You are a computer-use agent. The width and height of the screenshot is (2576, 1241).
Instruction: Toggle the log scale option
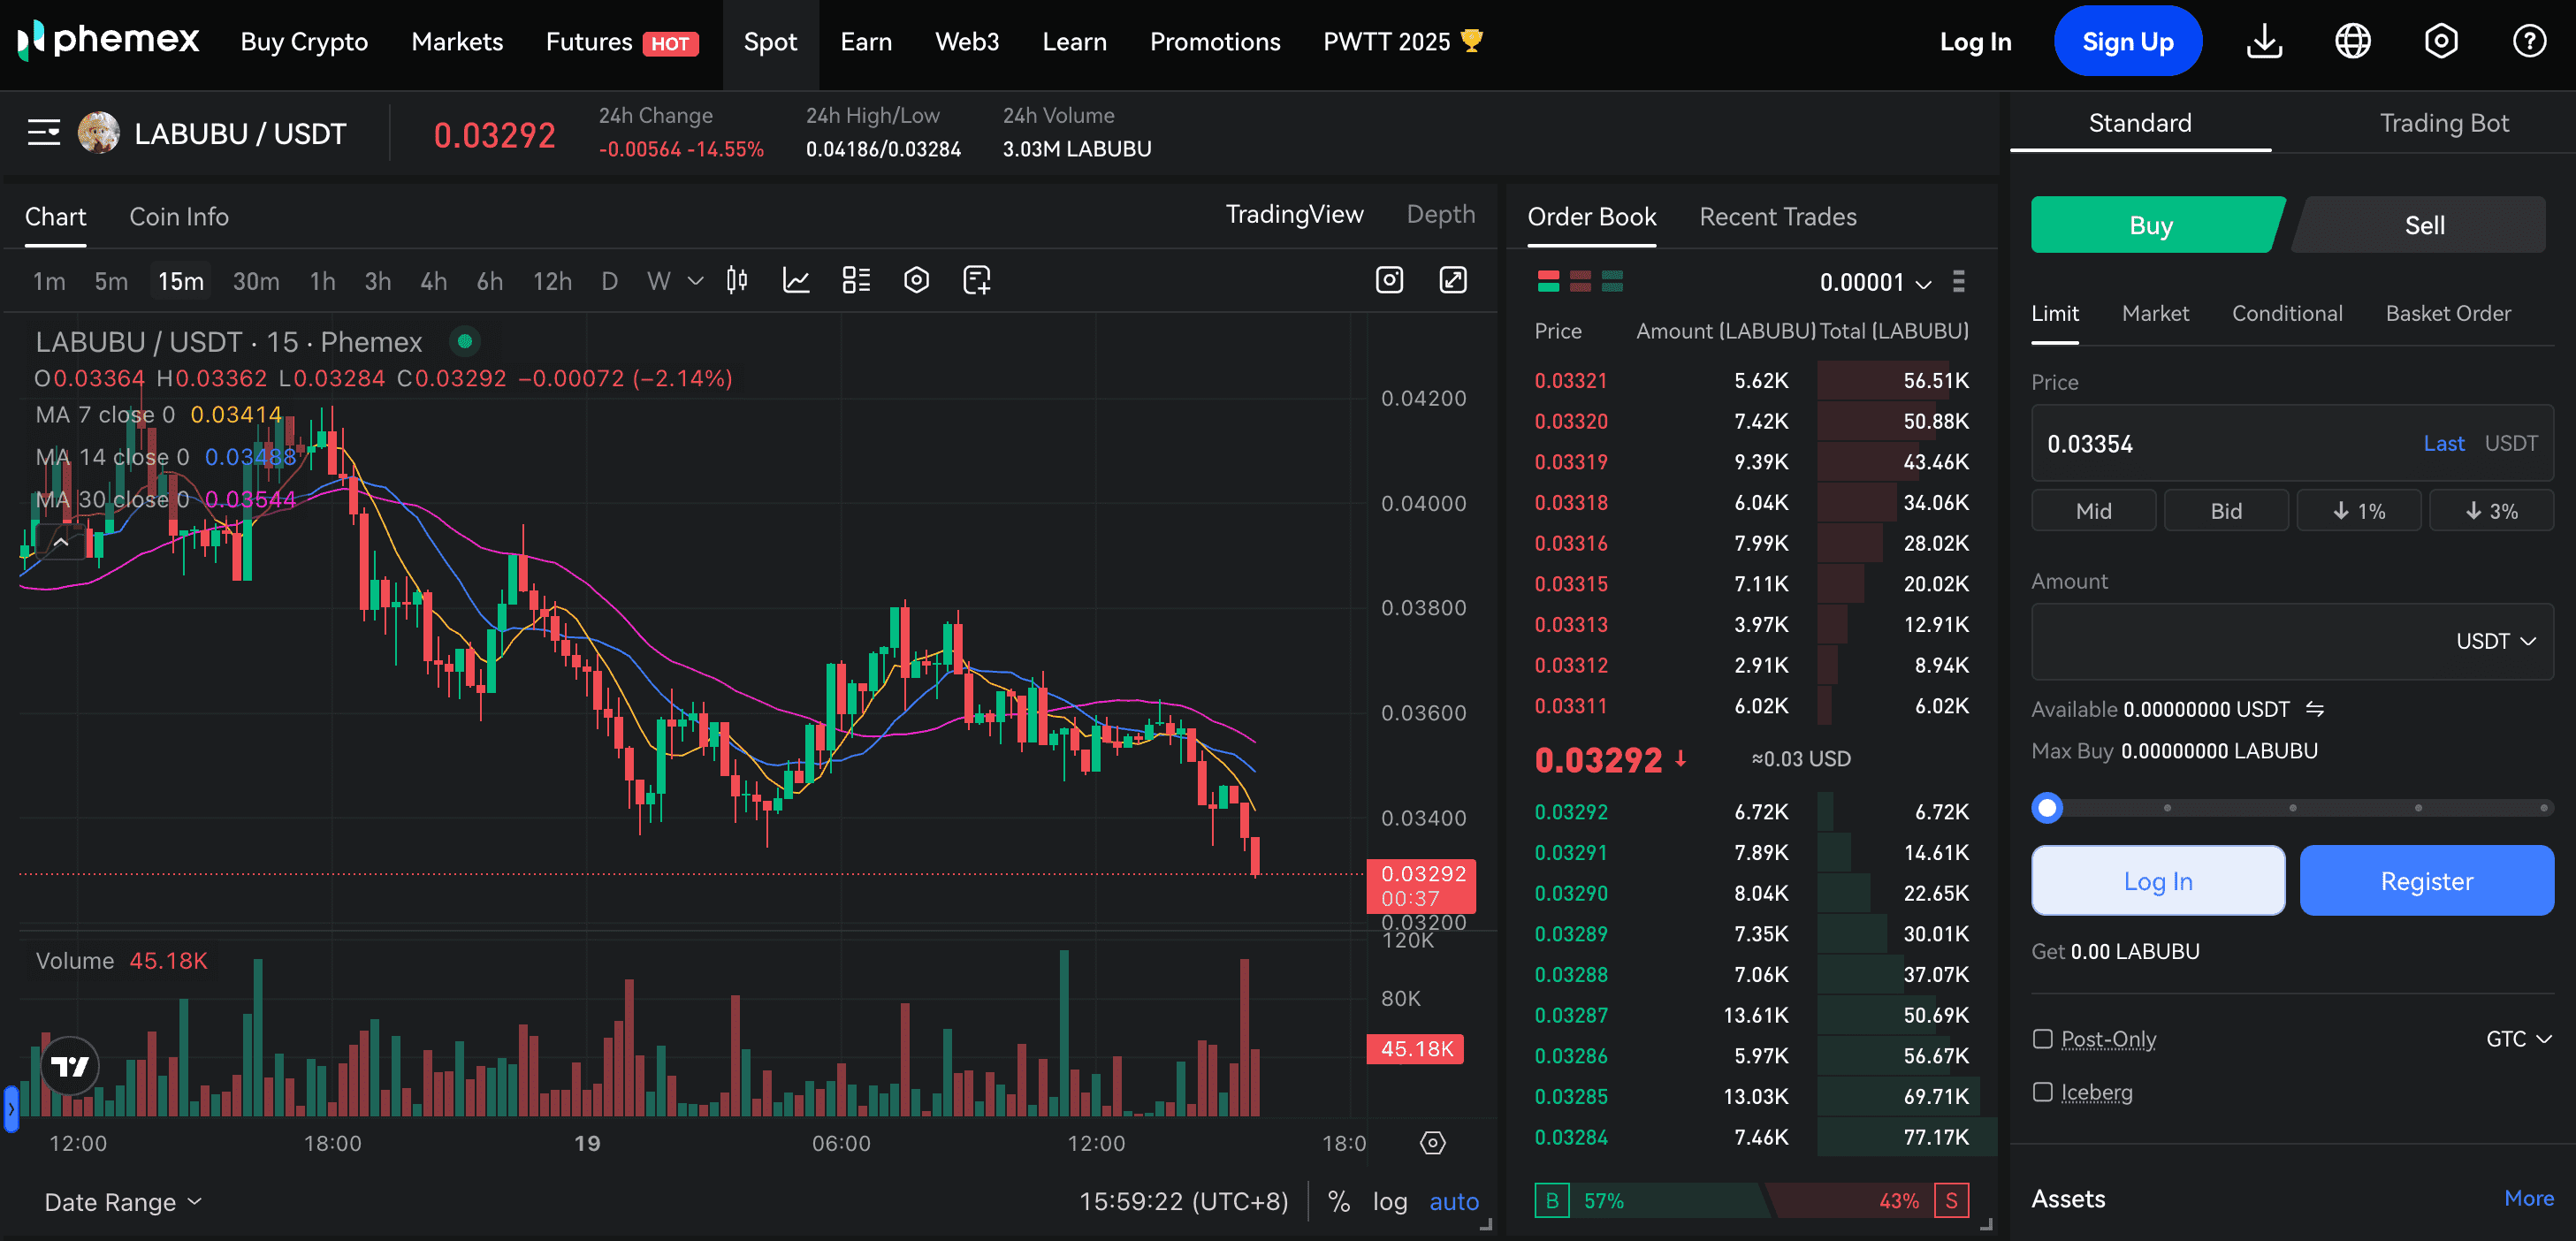pyautogui.click(x=1389, y=1201)
